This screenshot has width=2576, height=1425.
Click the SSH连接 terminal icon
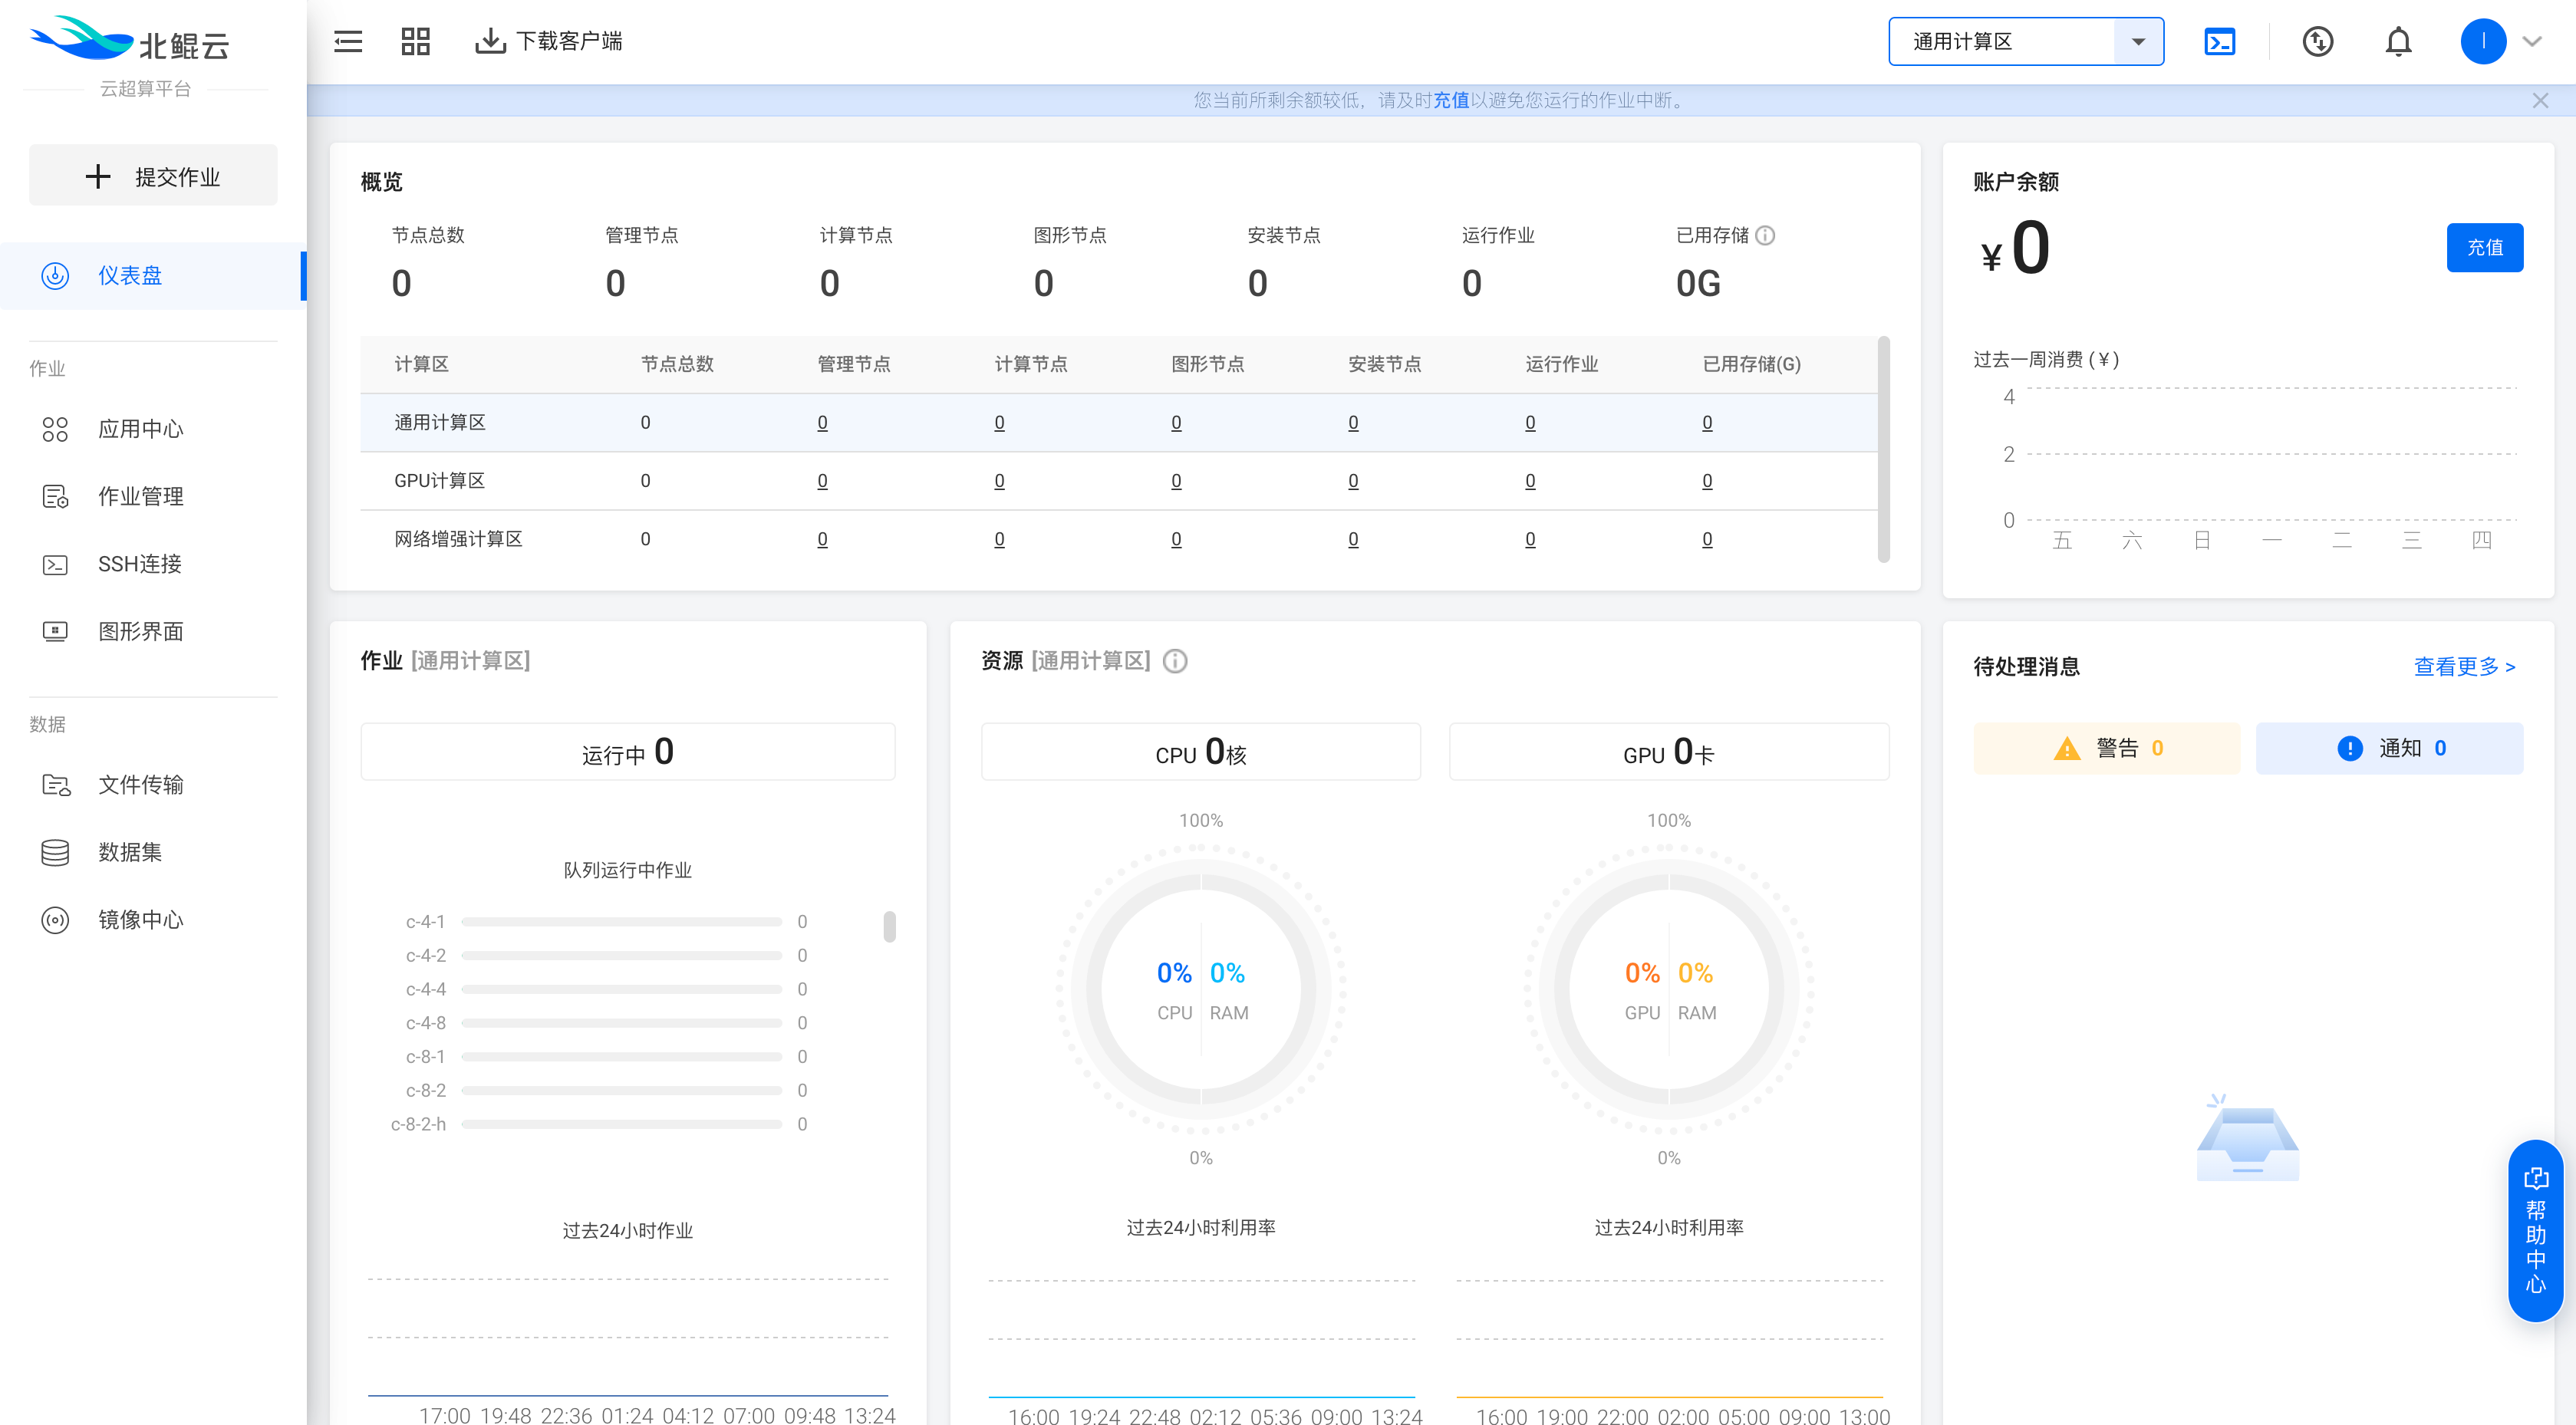[x=55, y=564]
